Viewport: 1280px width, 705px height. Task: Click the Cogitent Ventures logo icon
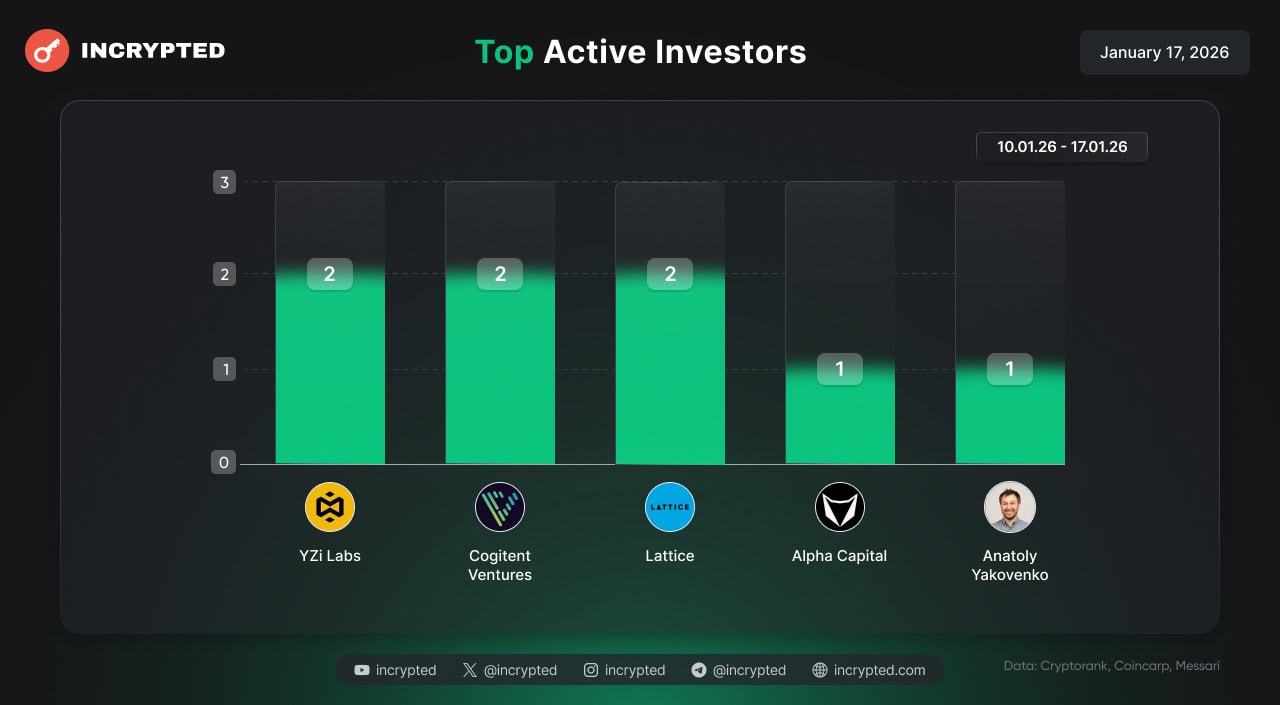[x=500, y=507]
